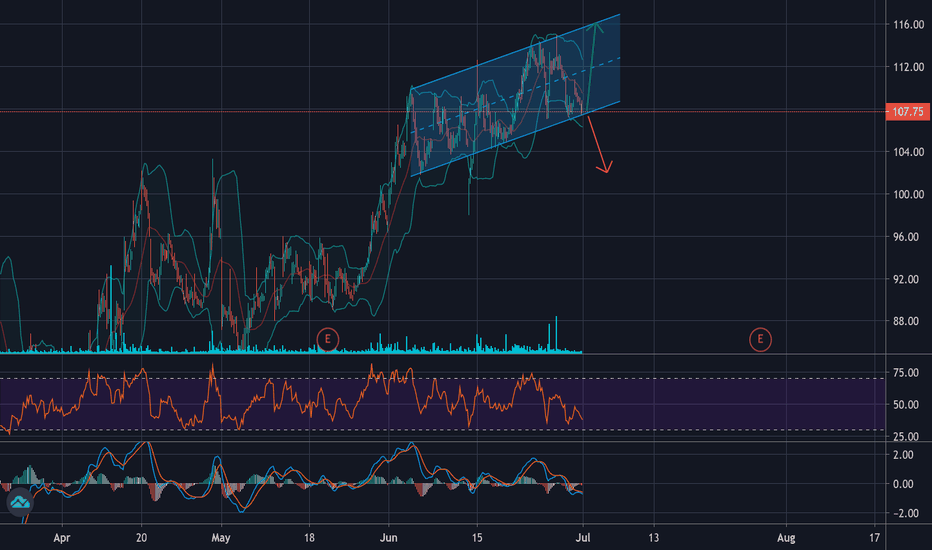Select the blue parallel channel drawing
The width and height of the screenshot is (932, 550).
click(515, 95)
